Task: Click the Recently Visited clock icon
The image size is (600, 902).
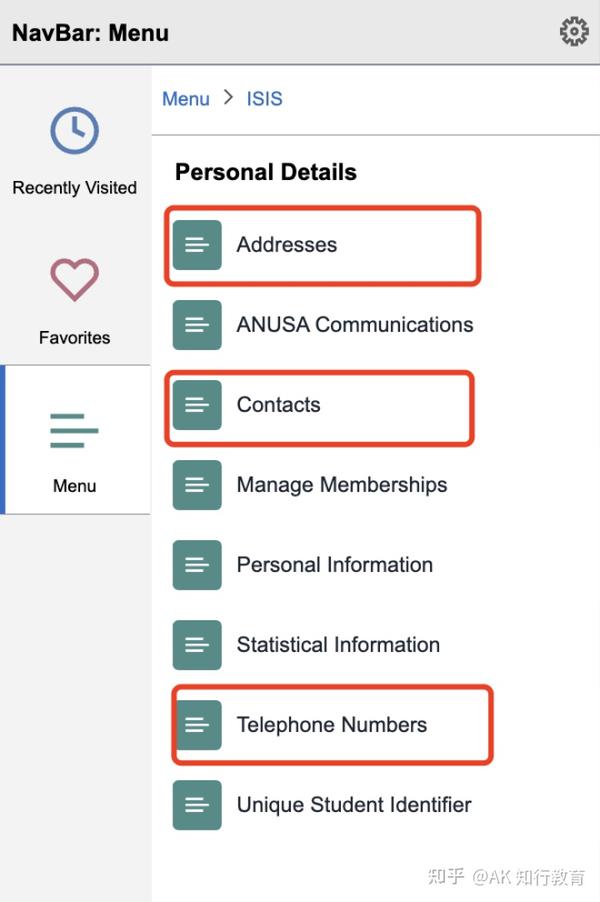Action: (74, 131)
